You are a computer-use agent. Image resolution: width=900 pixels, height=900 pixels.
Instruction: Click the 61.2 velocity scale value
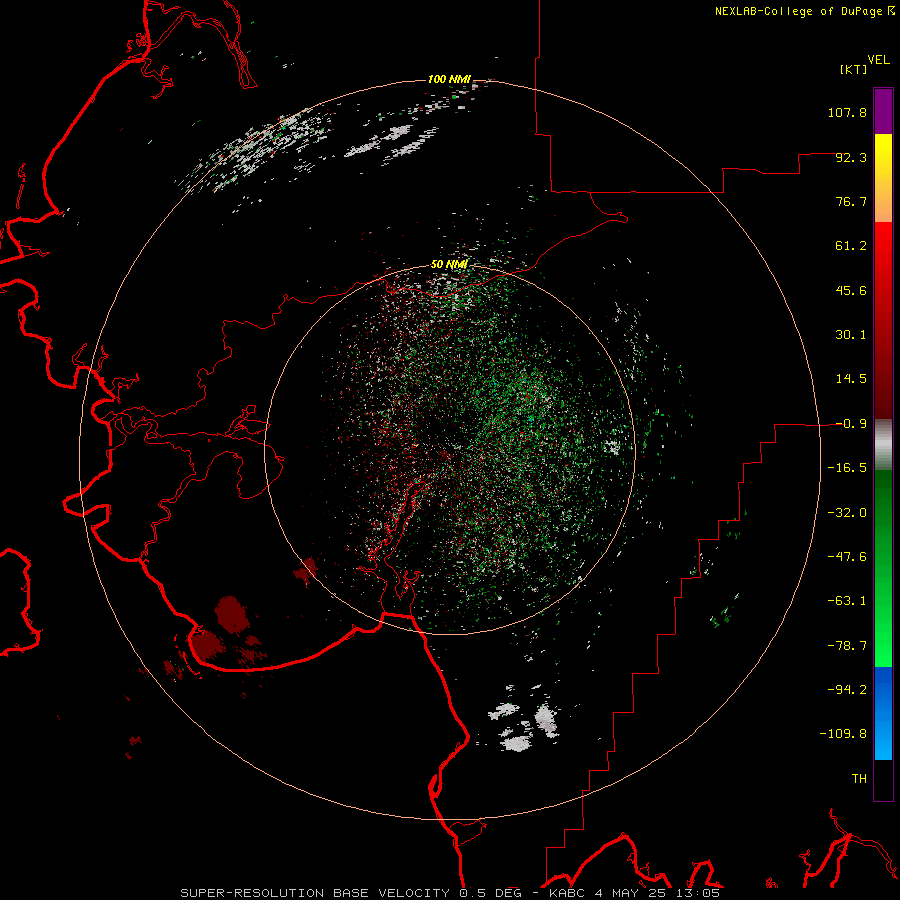tap(851, 246)
